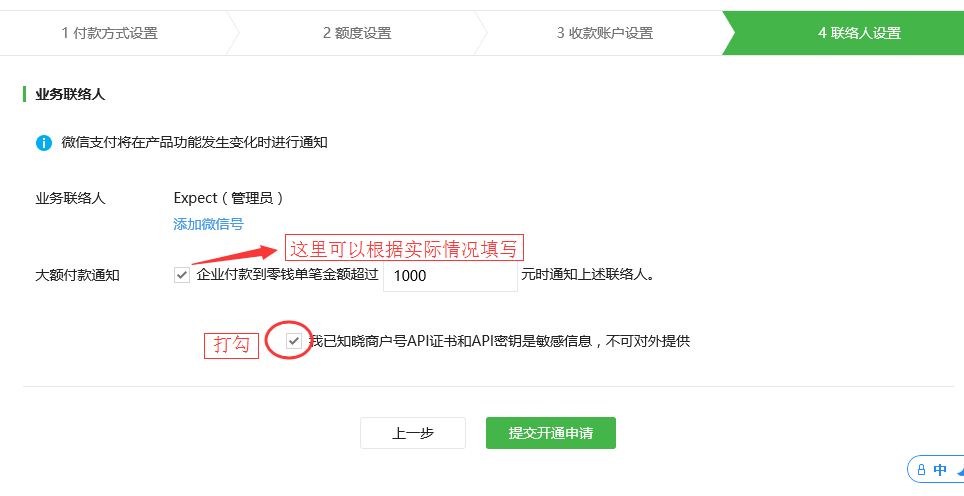This screenshot has height=496, width=964.
Task: Click the blue info icon beside 微信支付 notice
Action: click(44, 143)
